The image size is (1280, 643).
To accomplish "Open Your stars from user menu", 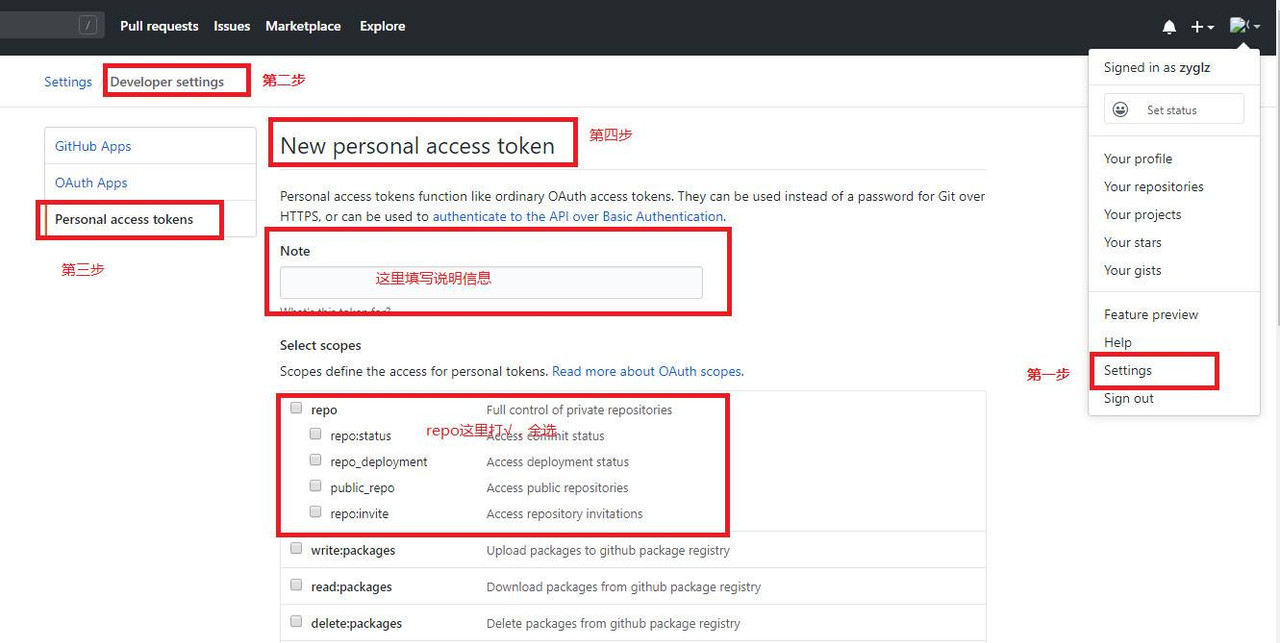I will 1132,243.
